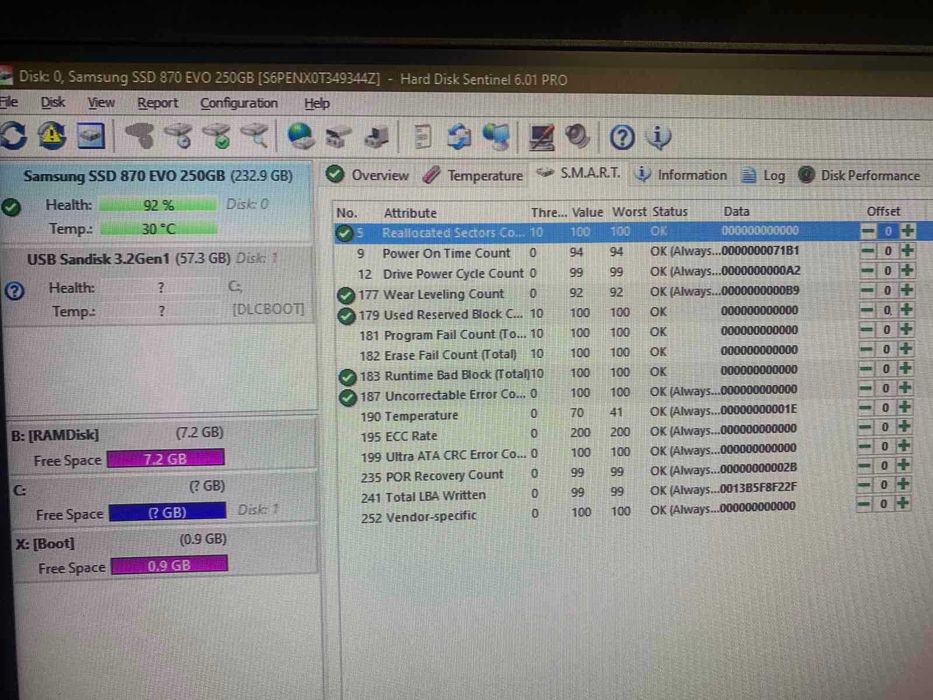
Task: Click the X: Boot 0.9 GB free space bar
Action: (x=169, y=565)
